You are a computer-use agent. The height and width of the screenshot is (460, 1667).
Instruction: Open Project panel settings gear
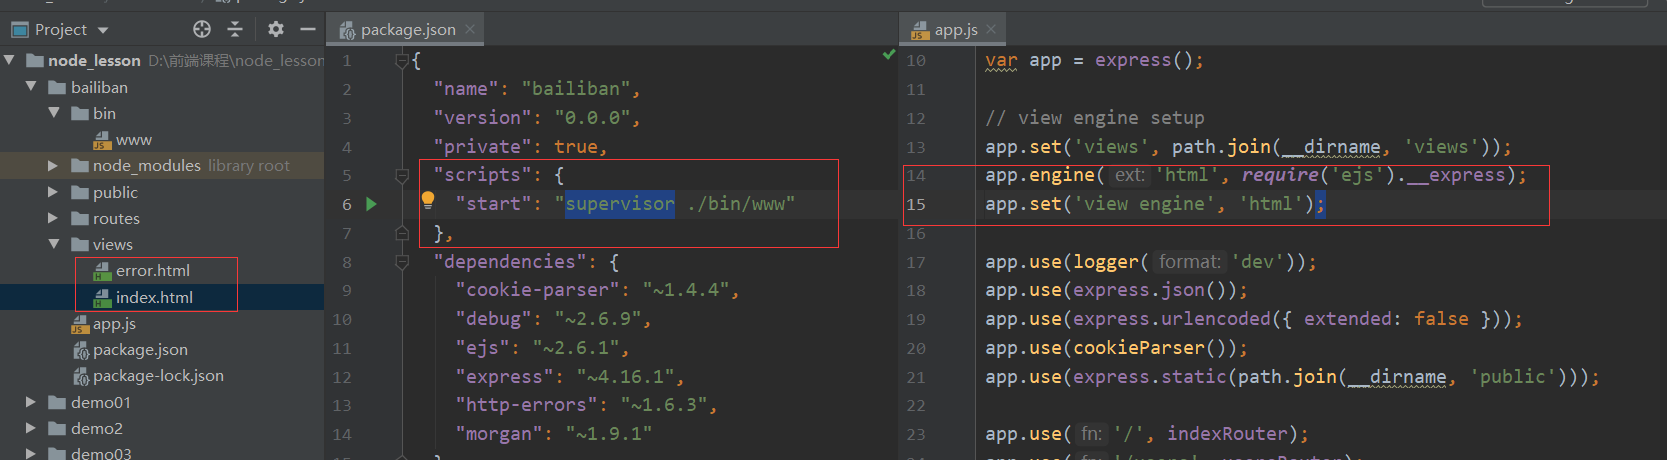click(276, 29)
